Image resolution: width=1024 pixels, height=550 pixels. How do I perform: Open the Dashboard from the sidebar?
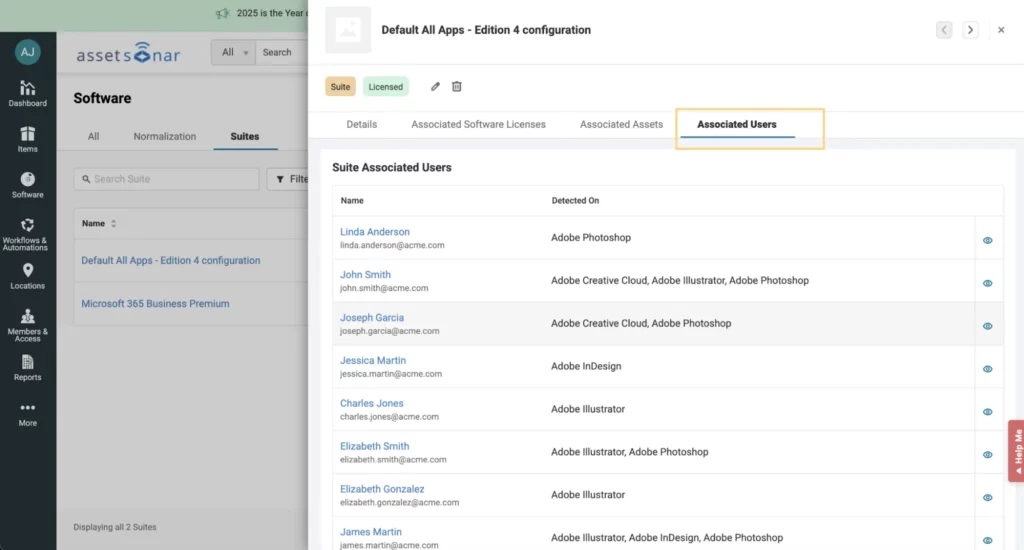28,93
